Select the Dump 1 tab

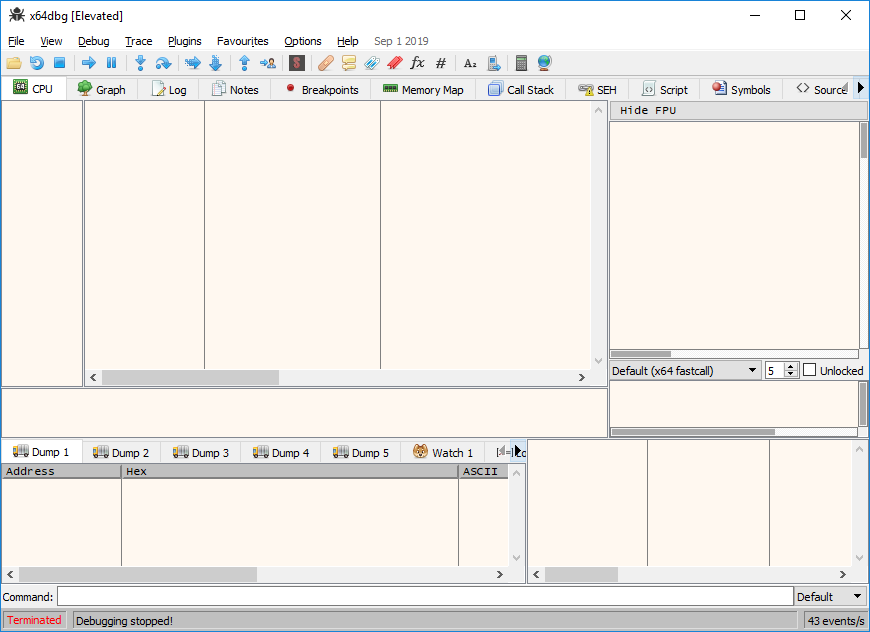point(42,452)
